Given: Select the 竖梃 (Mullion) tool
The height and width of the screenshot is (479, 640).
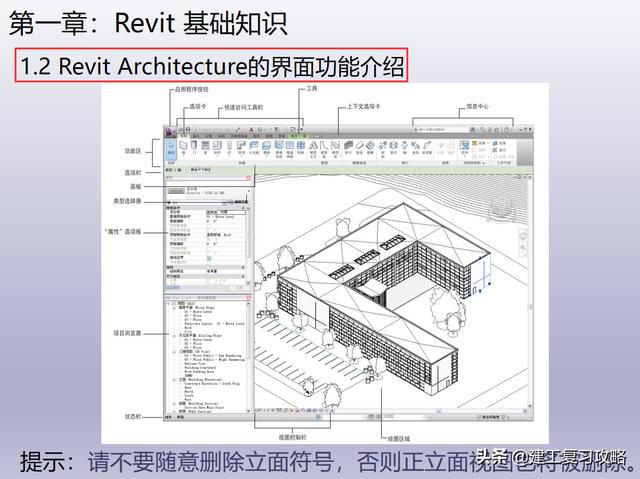Looking at the screenshot, I should click(x=300, y=147).
